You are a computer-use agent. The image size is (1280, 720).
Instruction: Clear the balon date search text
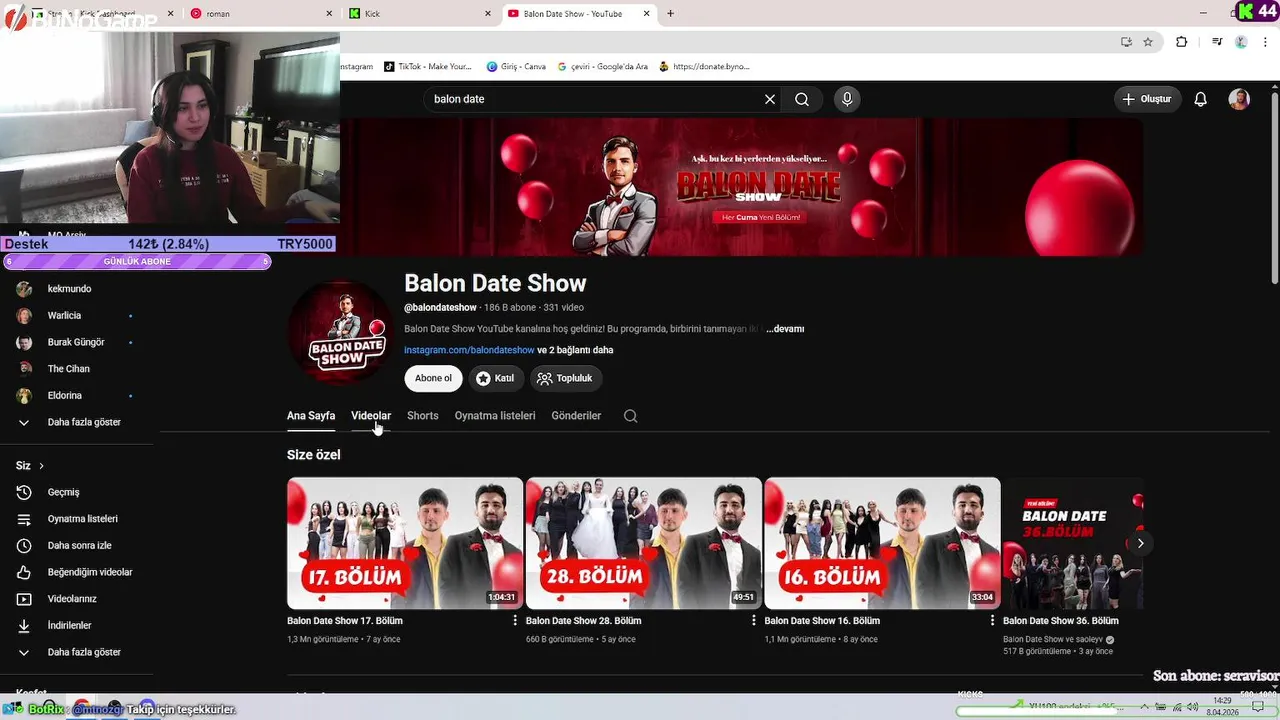click(770, 99)
